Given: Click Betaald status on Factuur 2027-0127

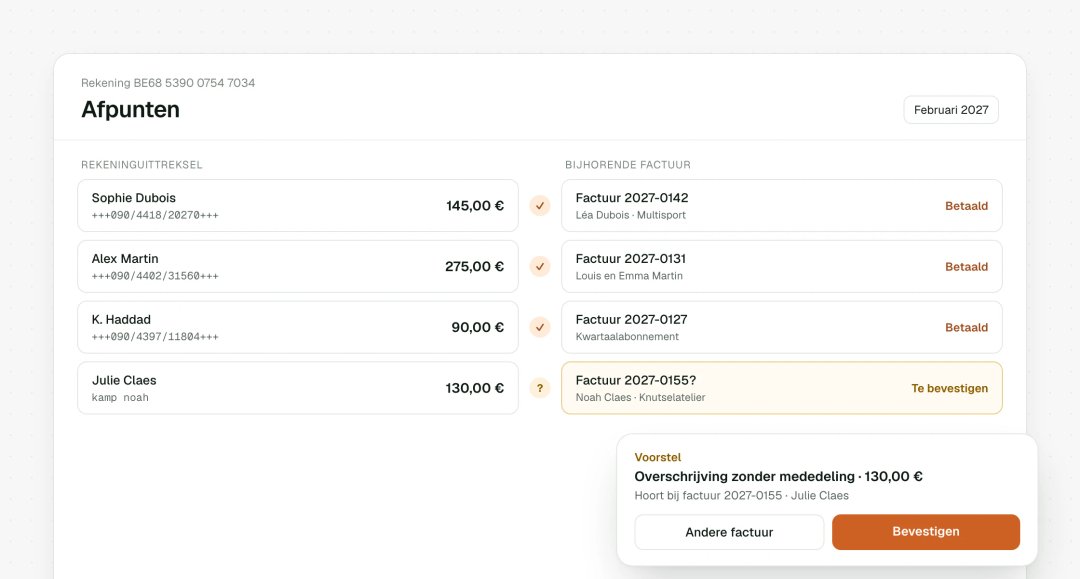Looking at the screenshot, I should [966, 327].
